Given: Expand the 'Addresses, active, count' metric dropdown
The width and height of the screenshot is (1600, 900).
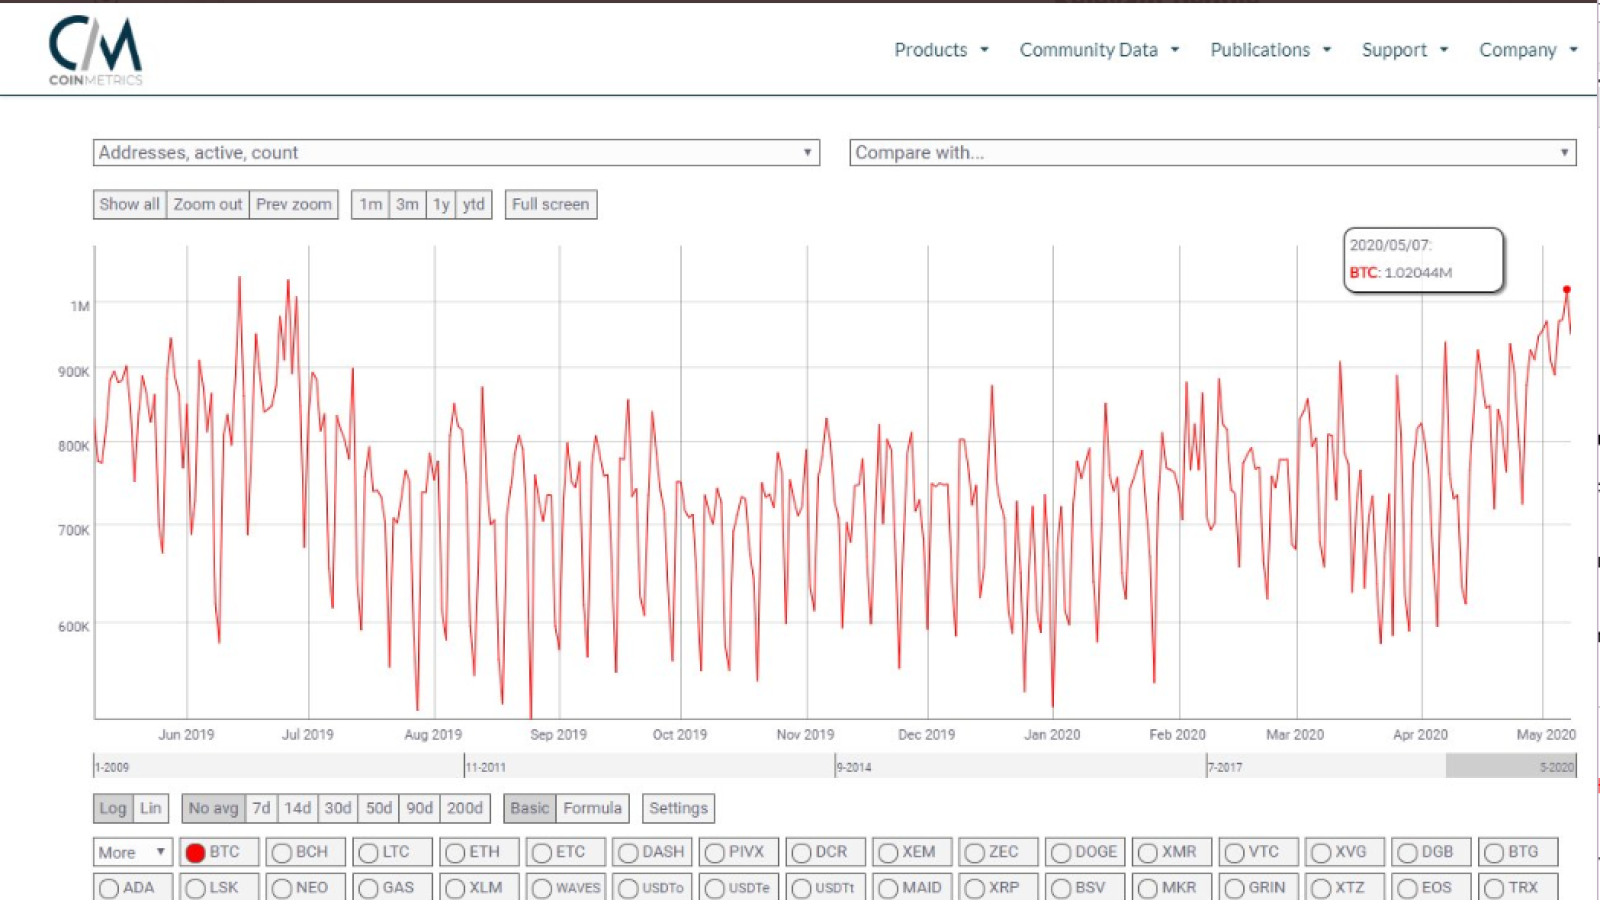Looking at the screenshot, I should tap(456, 152).
